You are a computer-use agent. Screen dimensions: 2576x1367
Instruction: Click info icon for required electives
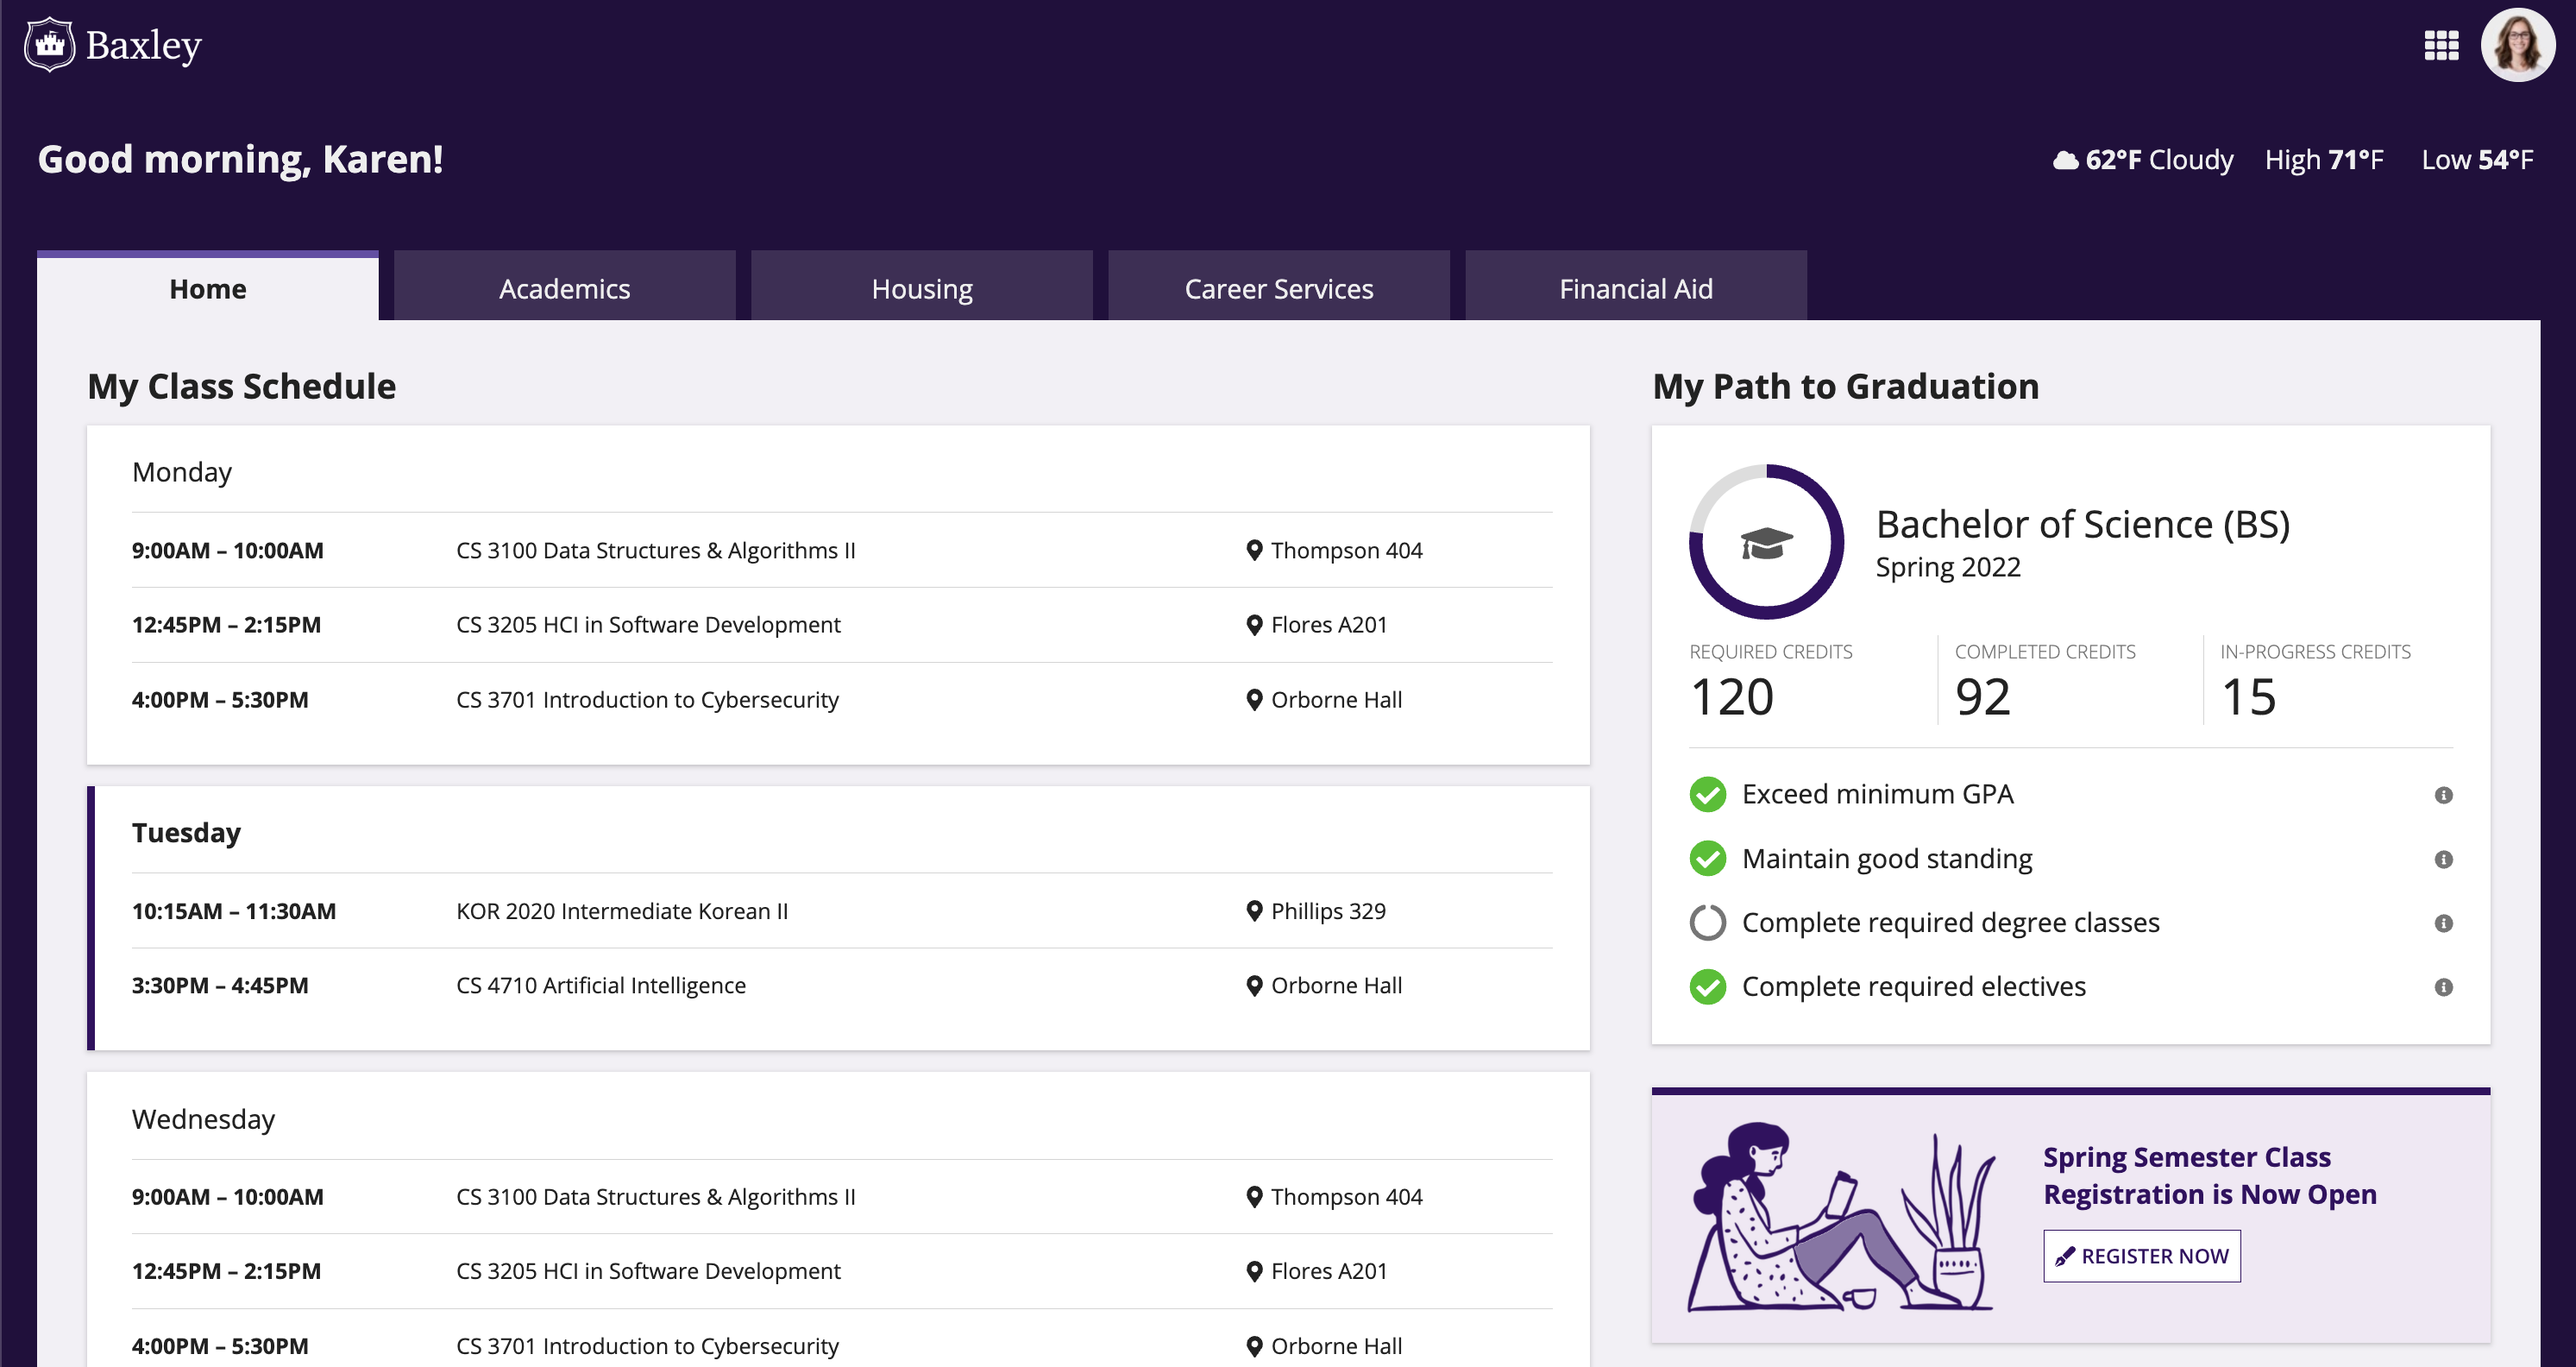2443,987
